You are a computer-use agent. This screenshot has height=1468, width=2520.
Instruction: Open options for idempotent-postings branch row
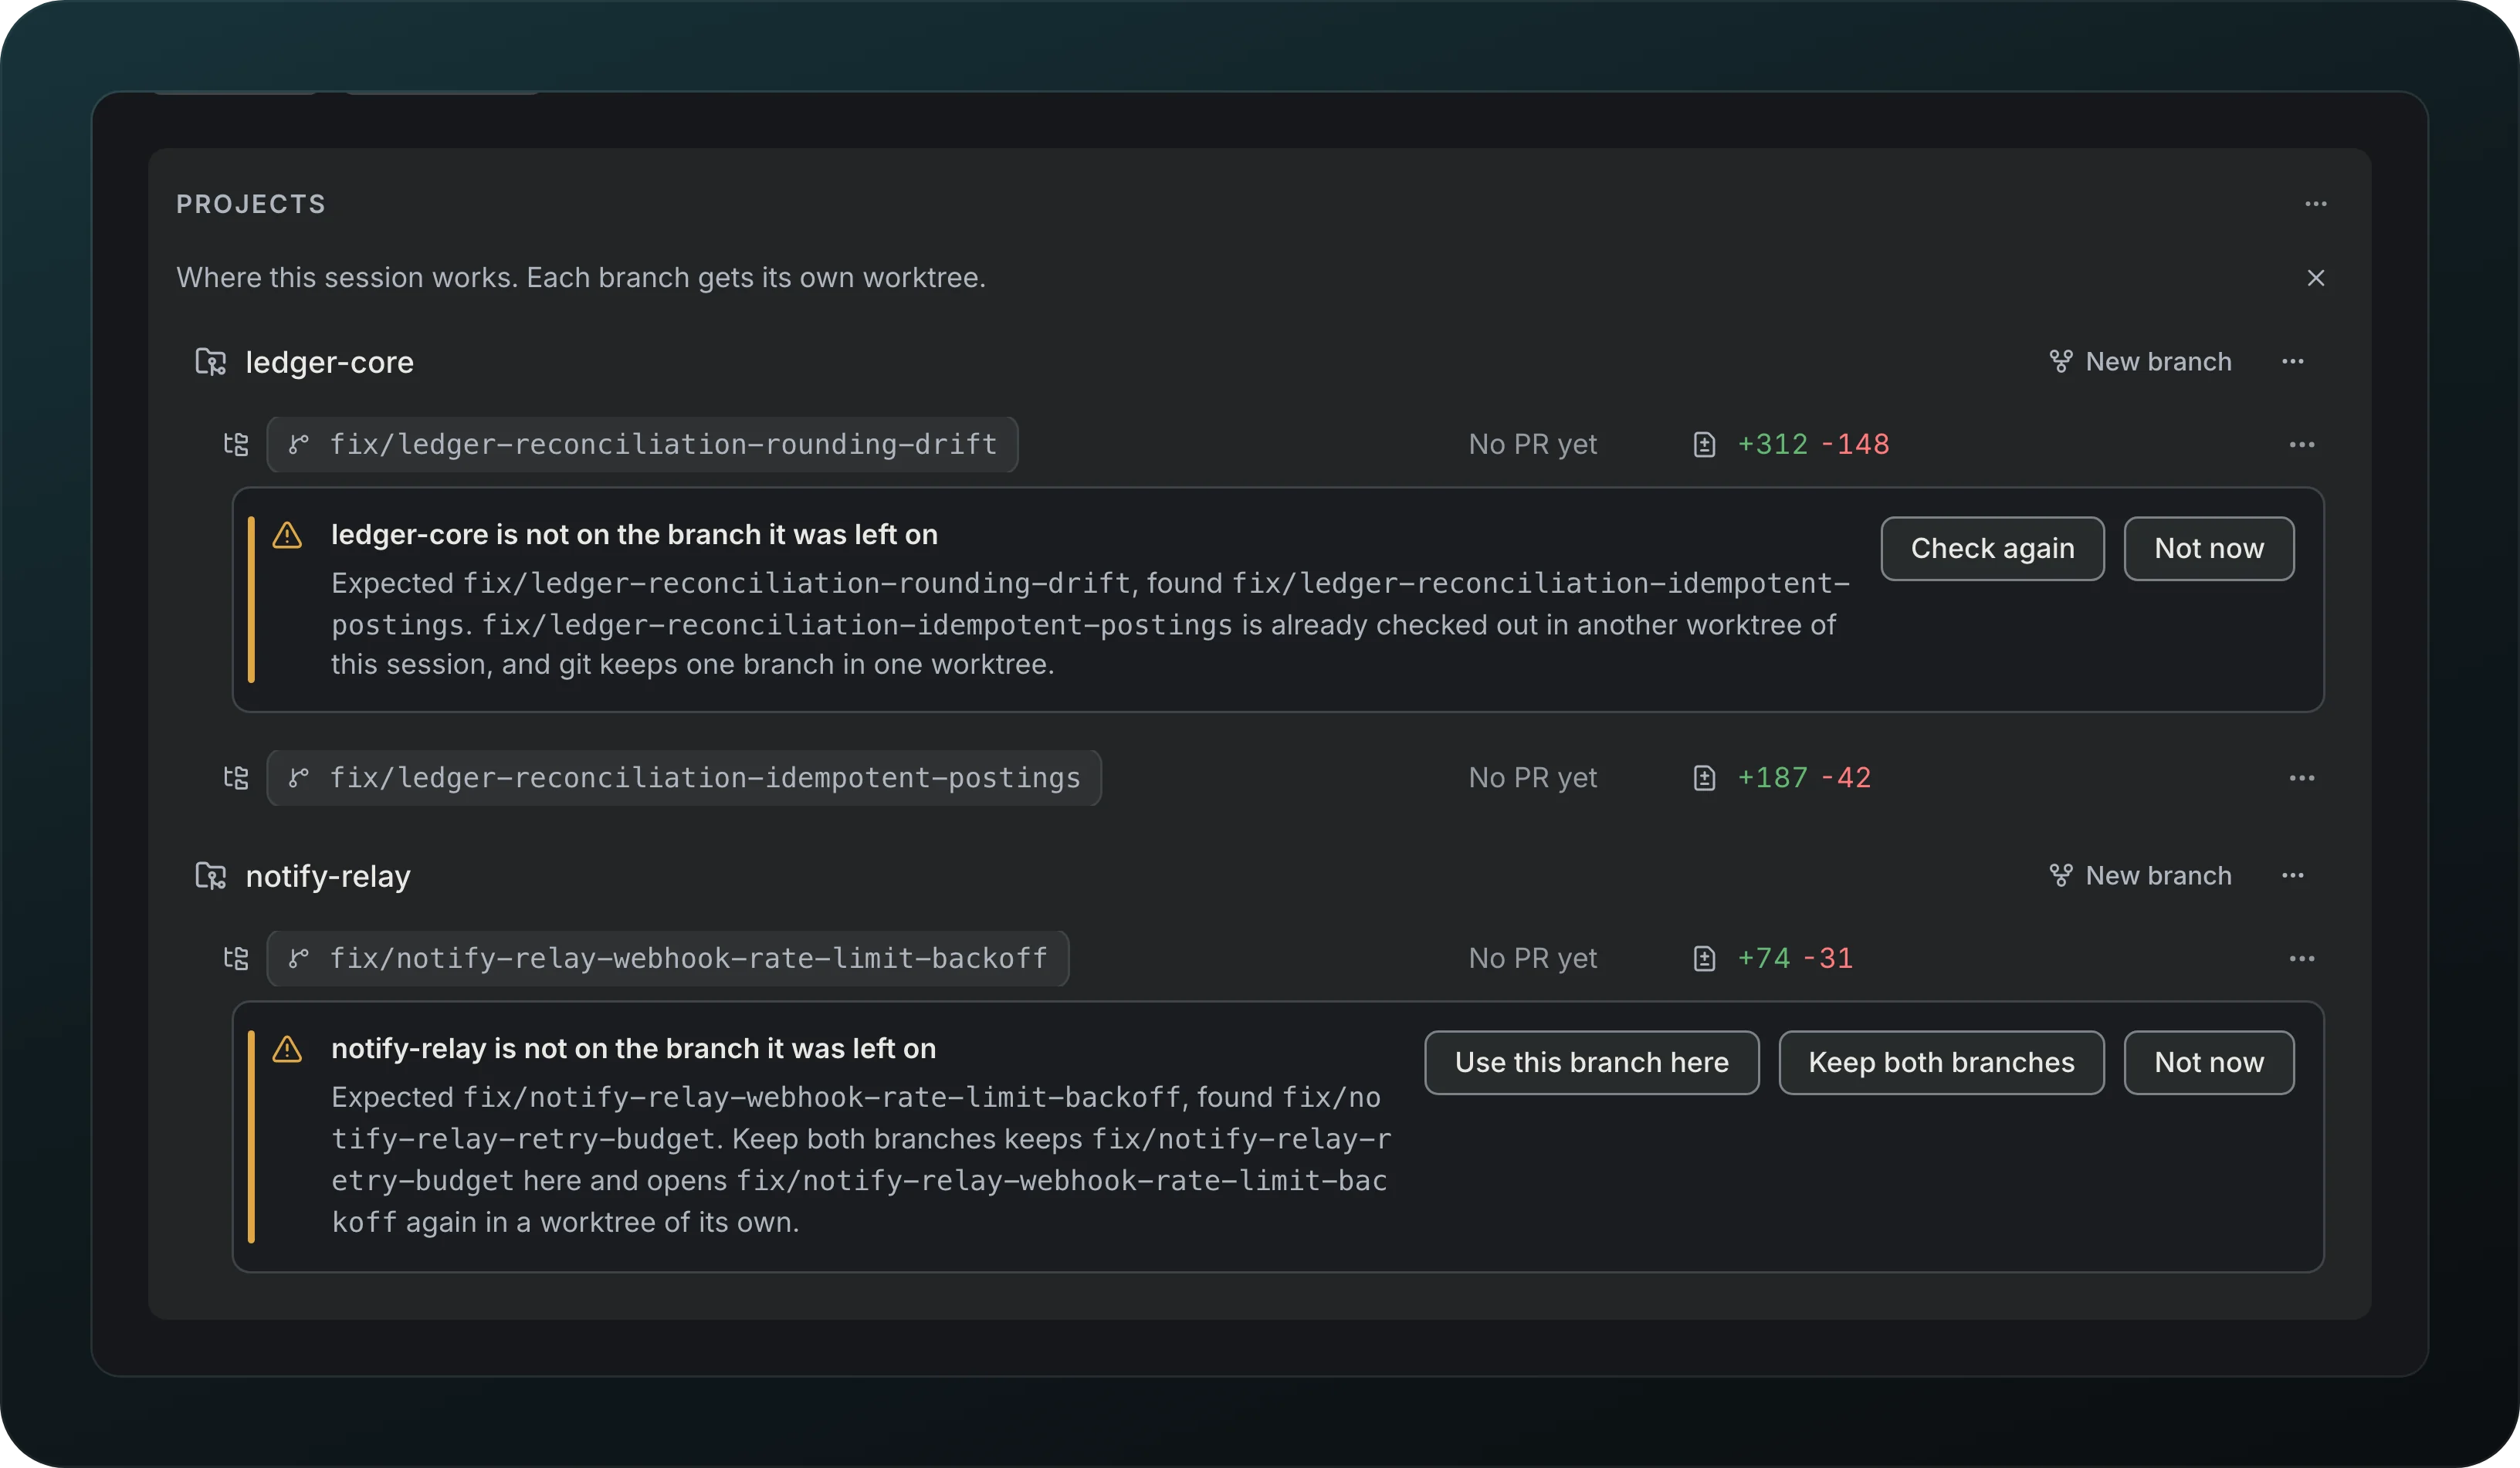(x=2301, y=778)
